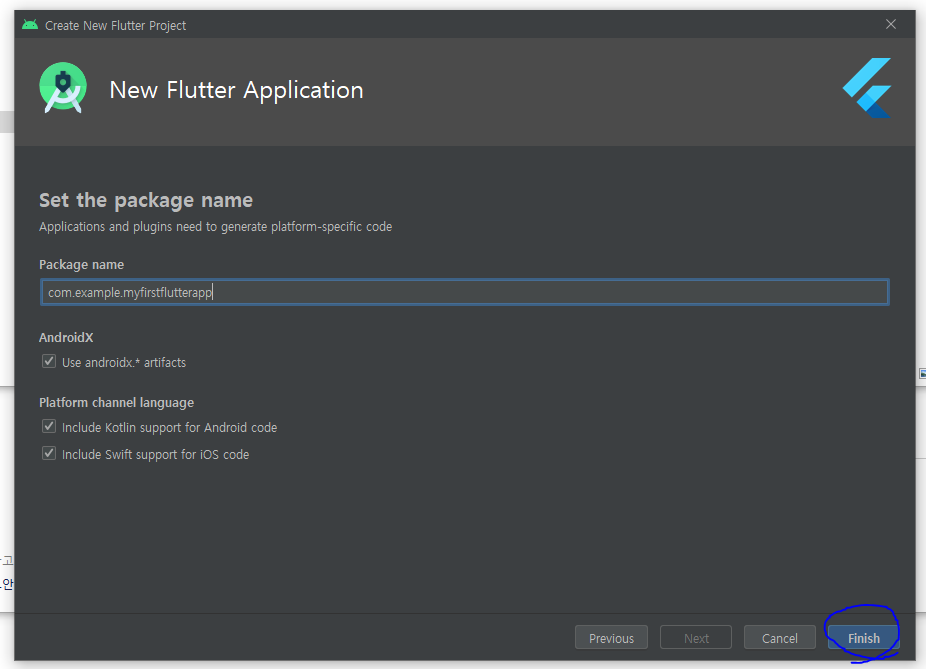Uncheck Include Swift support for iOS code
Viewport: 926px width, 669px height.
[x=49, y=453]
